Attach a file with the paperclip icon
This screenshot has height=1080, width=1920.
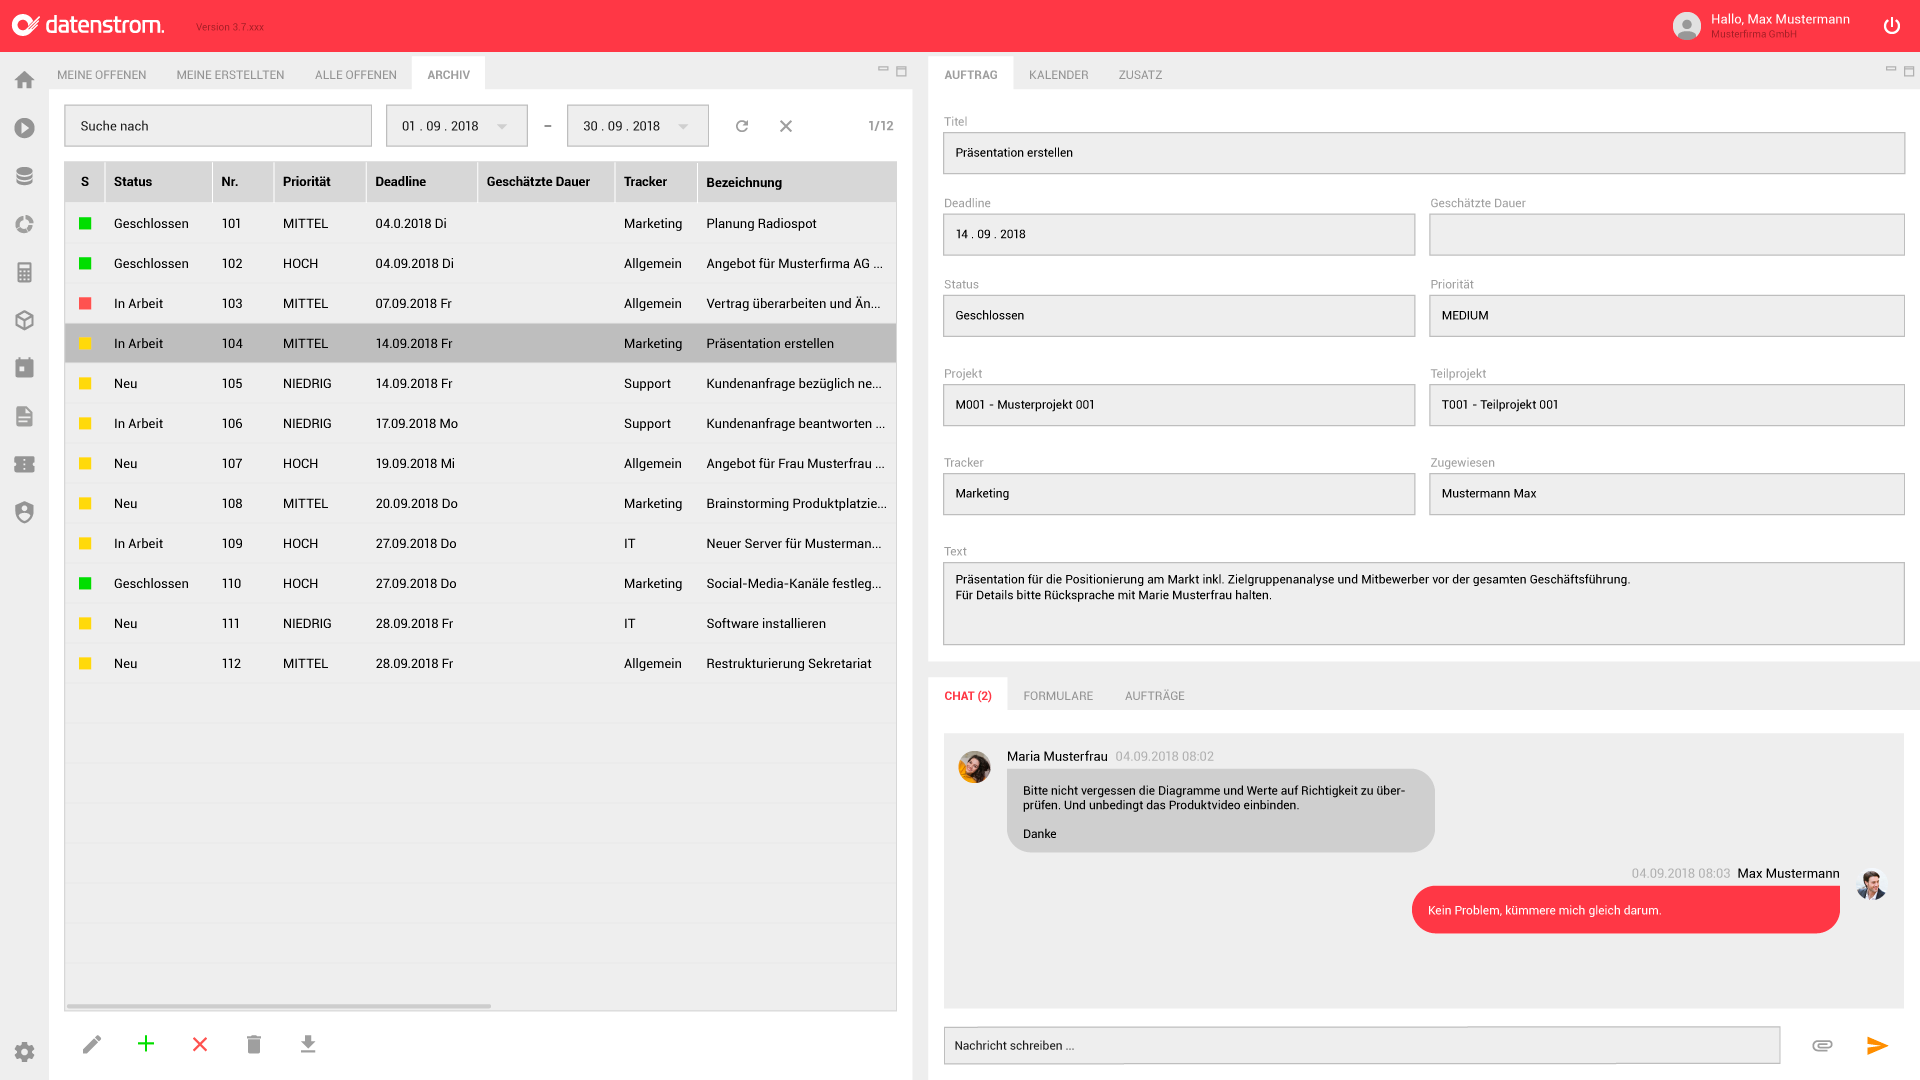[1822, 1045]
